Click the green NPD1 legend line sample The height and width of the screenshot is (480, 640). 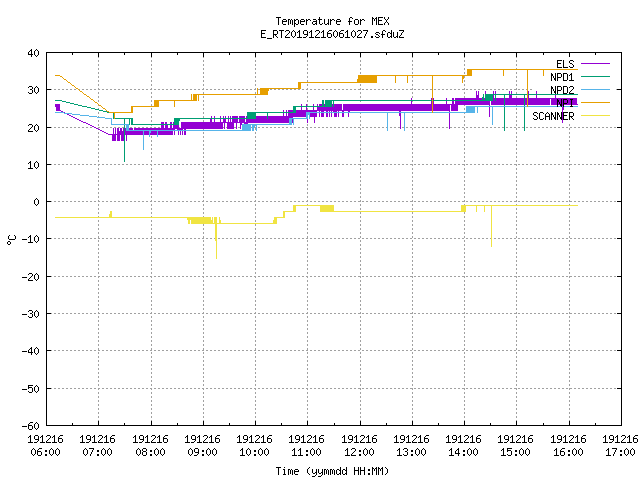pos(595,76)
